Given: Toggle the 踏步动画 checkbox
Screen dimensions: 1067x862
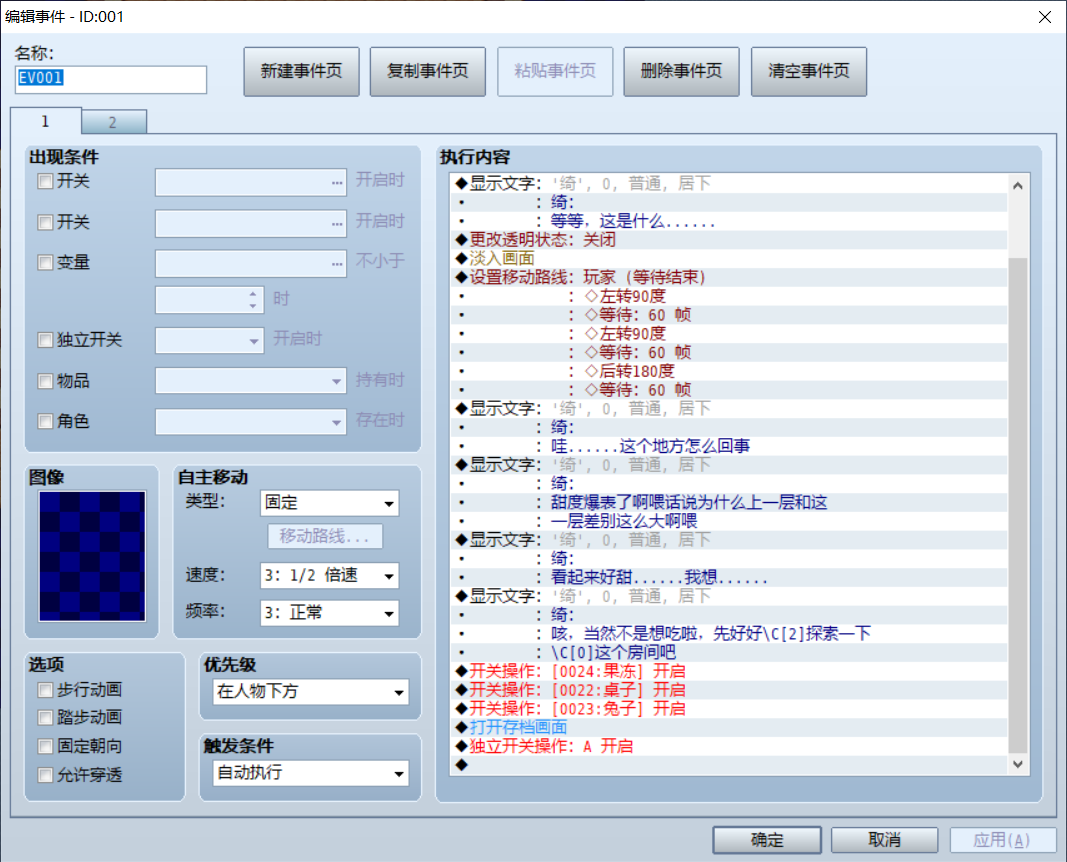Looking at the screenshot, I should click(x=45, y=717).
